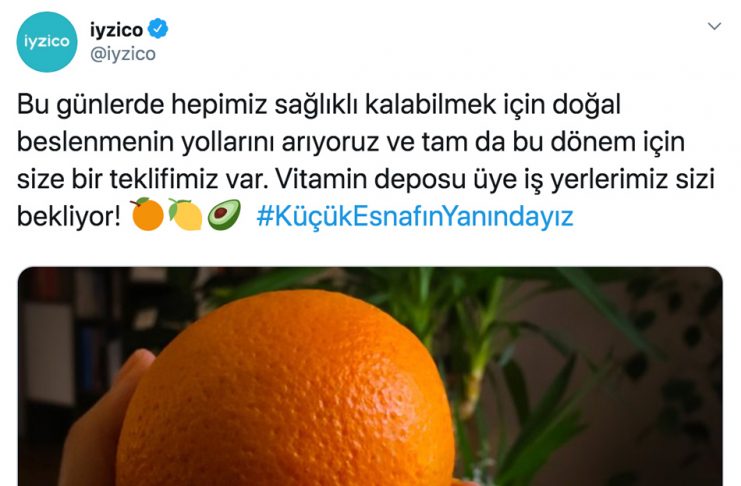The height and width of the screenshot is (486, 741).
Task: Click the line starting "size bir teklifimiz"
Action: 365,180
